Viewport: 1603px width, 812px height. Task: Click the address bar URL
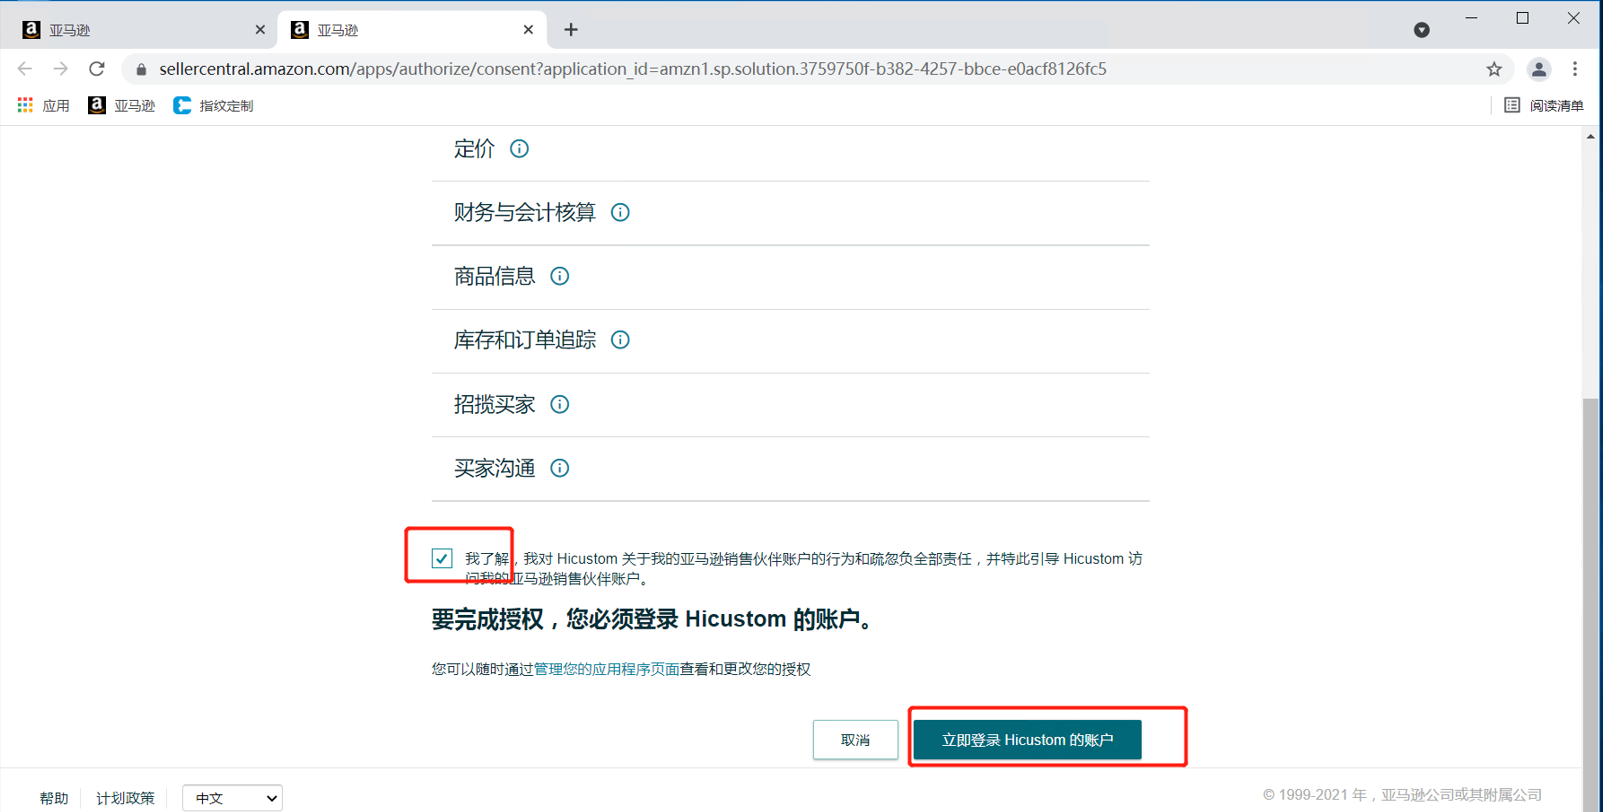point(633,69)
